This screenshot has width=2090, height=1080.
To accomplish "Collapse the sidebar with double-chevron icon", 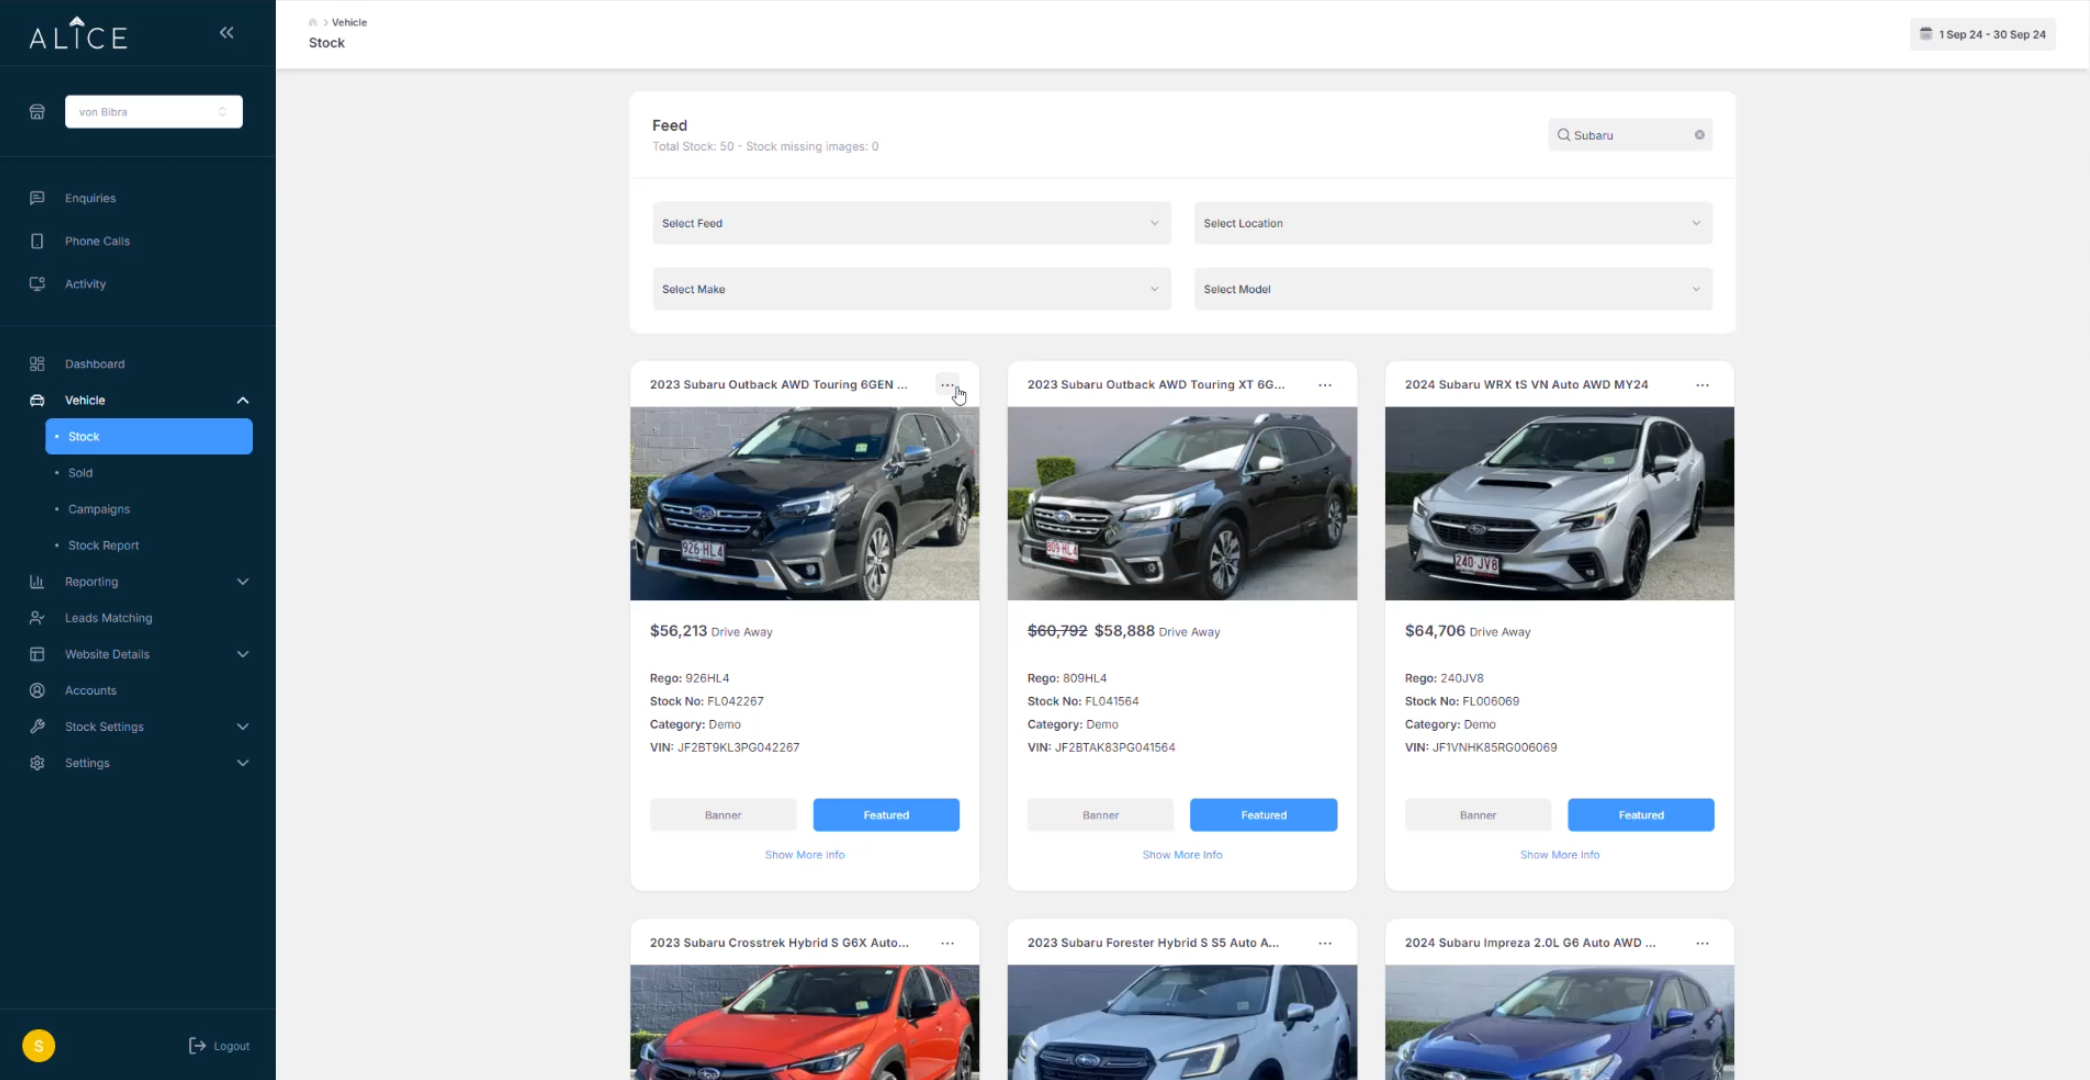I will (x=227, y=33).
